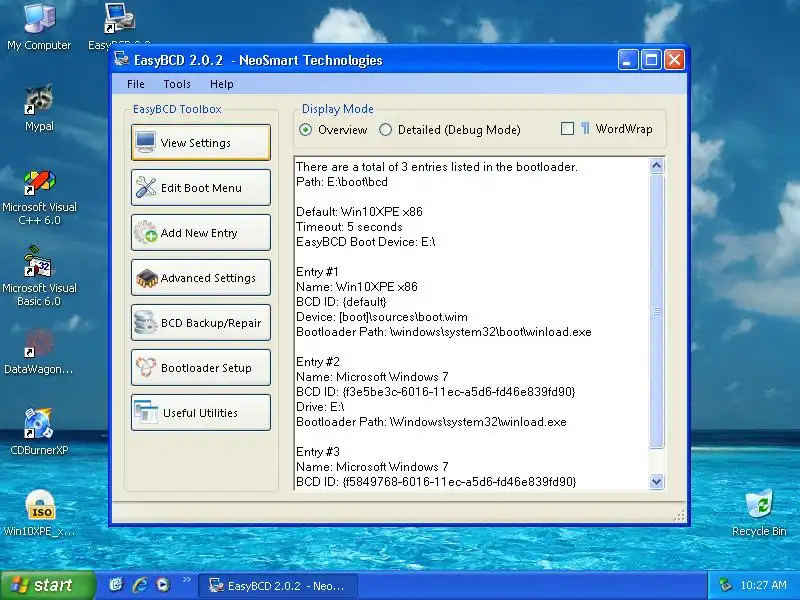Viewport: 800px width, 600px height.
Task: Open Internet Explorer from quick launch
Action: [x=140, y=585]
